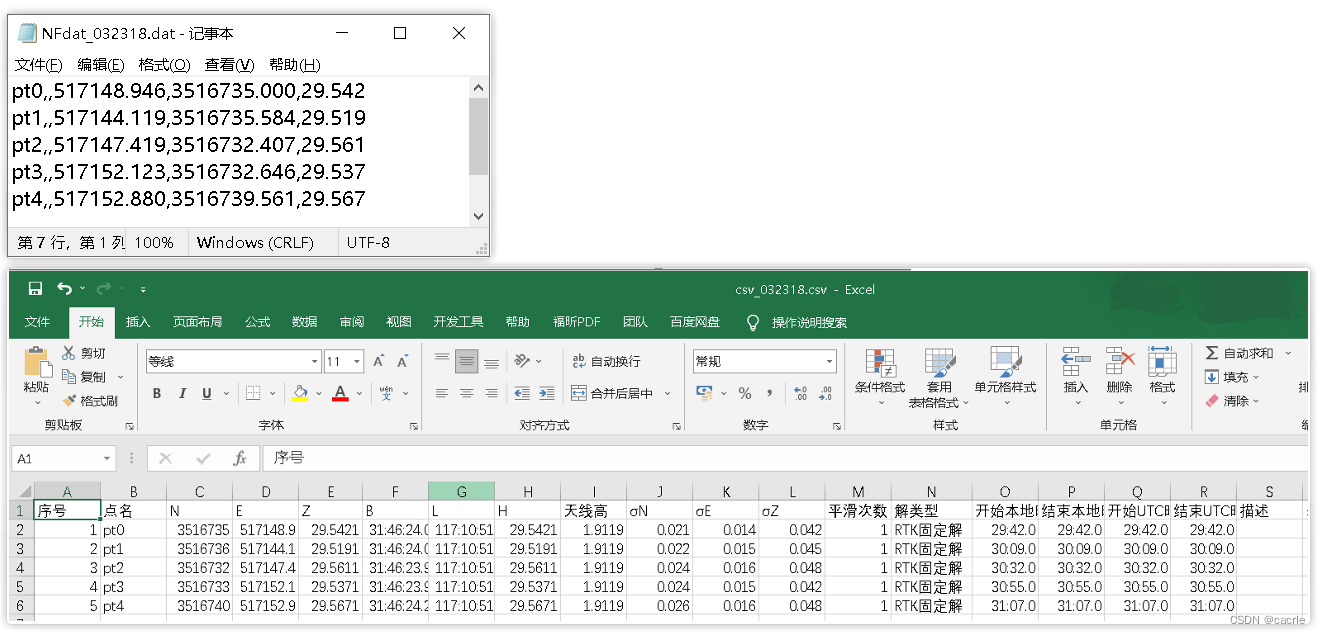Open the 常规 number format dropdown
The image size is (1320, 634).
click(763, 360)
